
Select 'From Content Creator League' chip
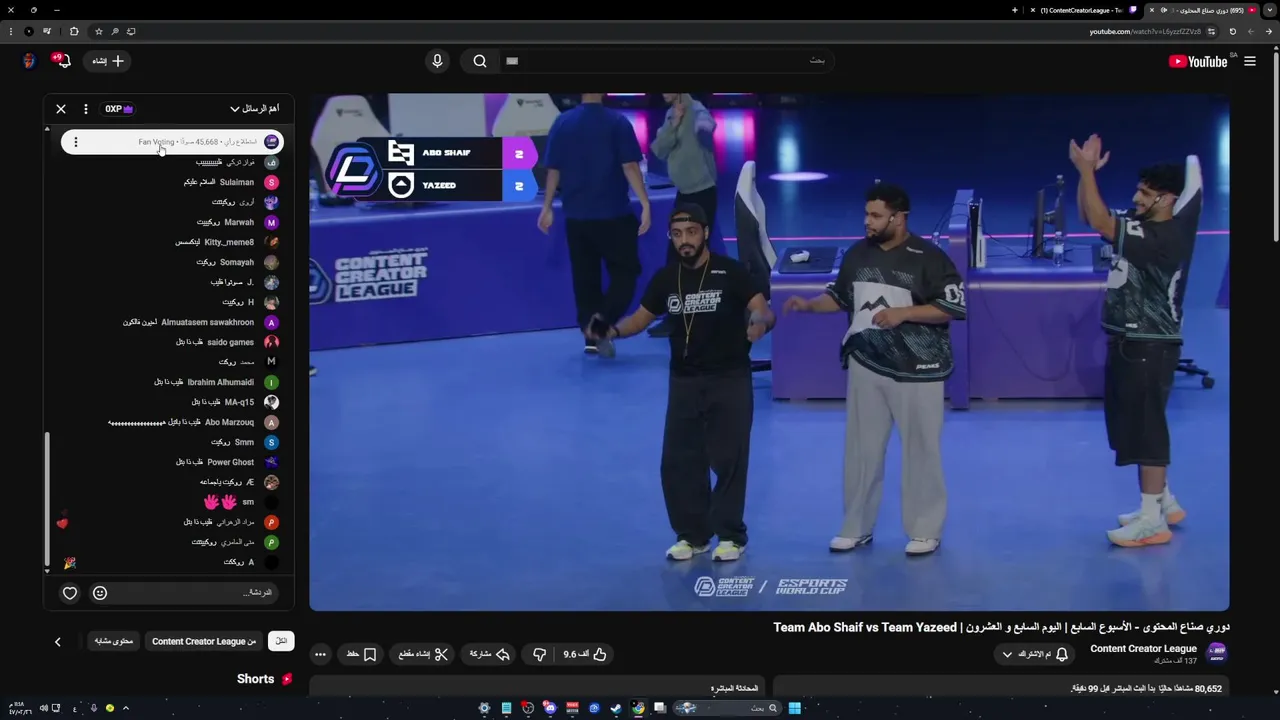pos(204,641)
